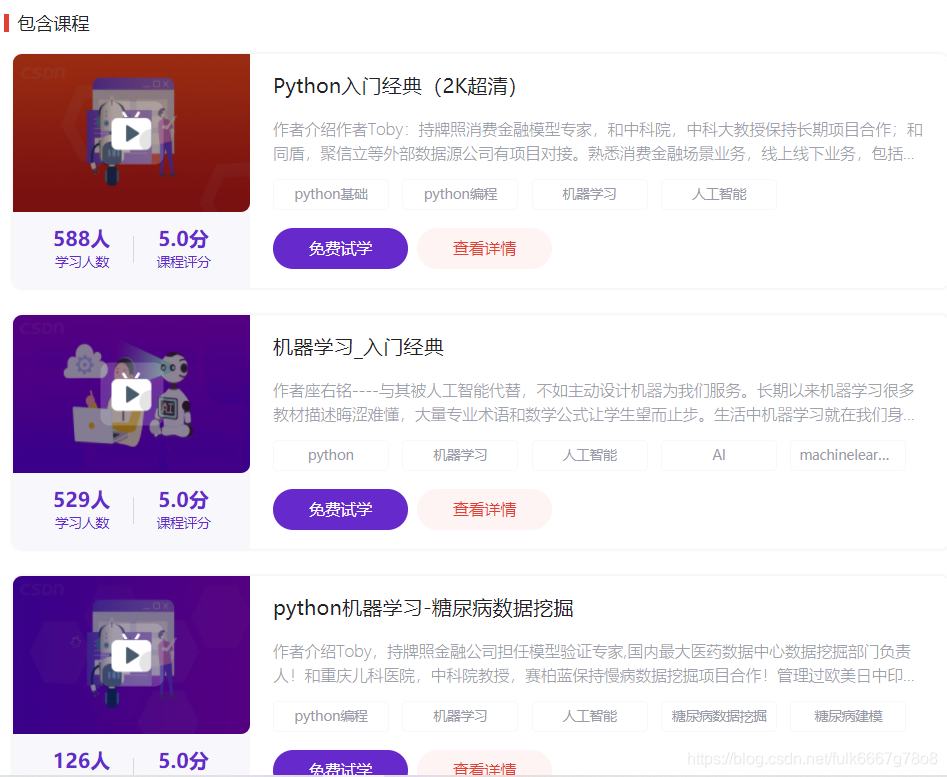Click the play icon on Python入门经典 thumbnail

[131, 133]
